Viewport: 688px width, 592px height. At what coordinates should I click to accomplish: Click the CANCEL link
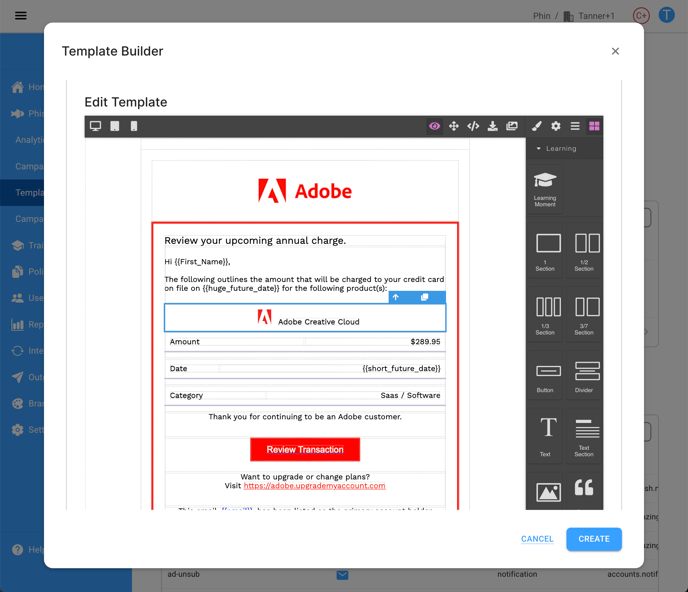pyautogui.click(x=537, y=539)
